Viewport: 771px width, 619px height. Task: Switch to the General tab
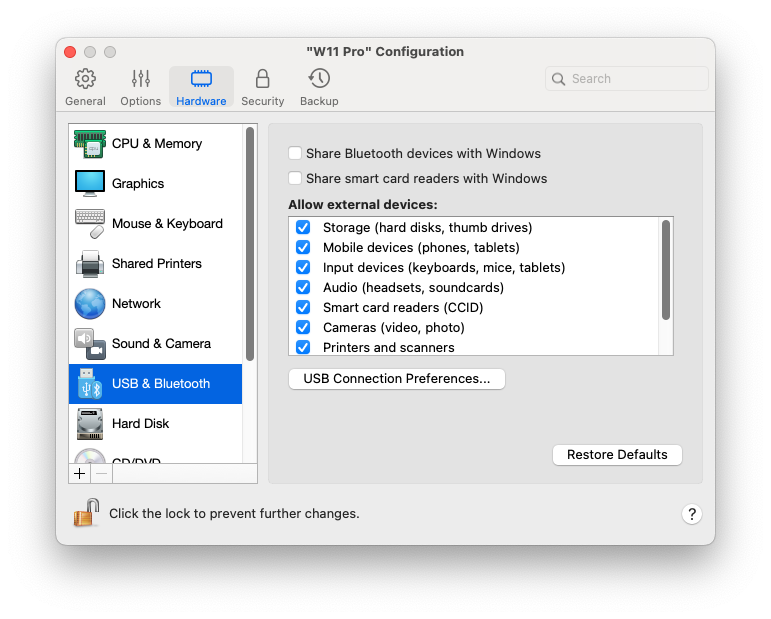click(x=86, y=87)
